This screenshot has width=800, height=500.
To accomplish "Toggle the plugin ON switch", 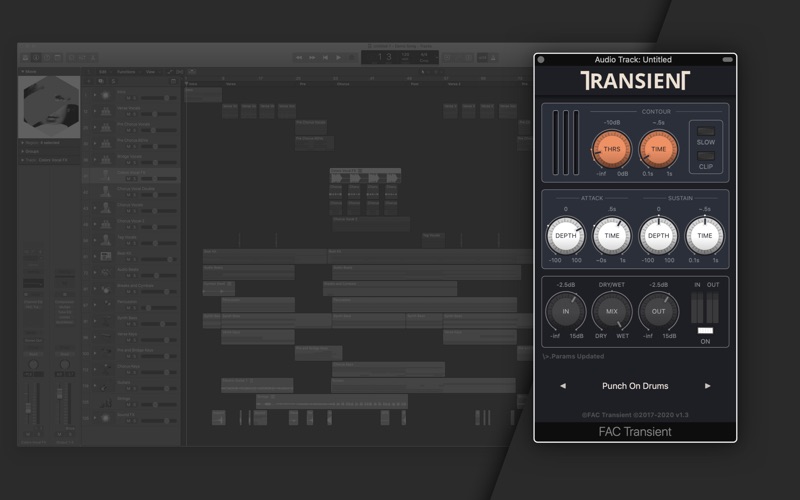I will tap(705, 331).
